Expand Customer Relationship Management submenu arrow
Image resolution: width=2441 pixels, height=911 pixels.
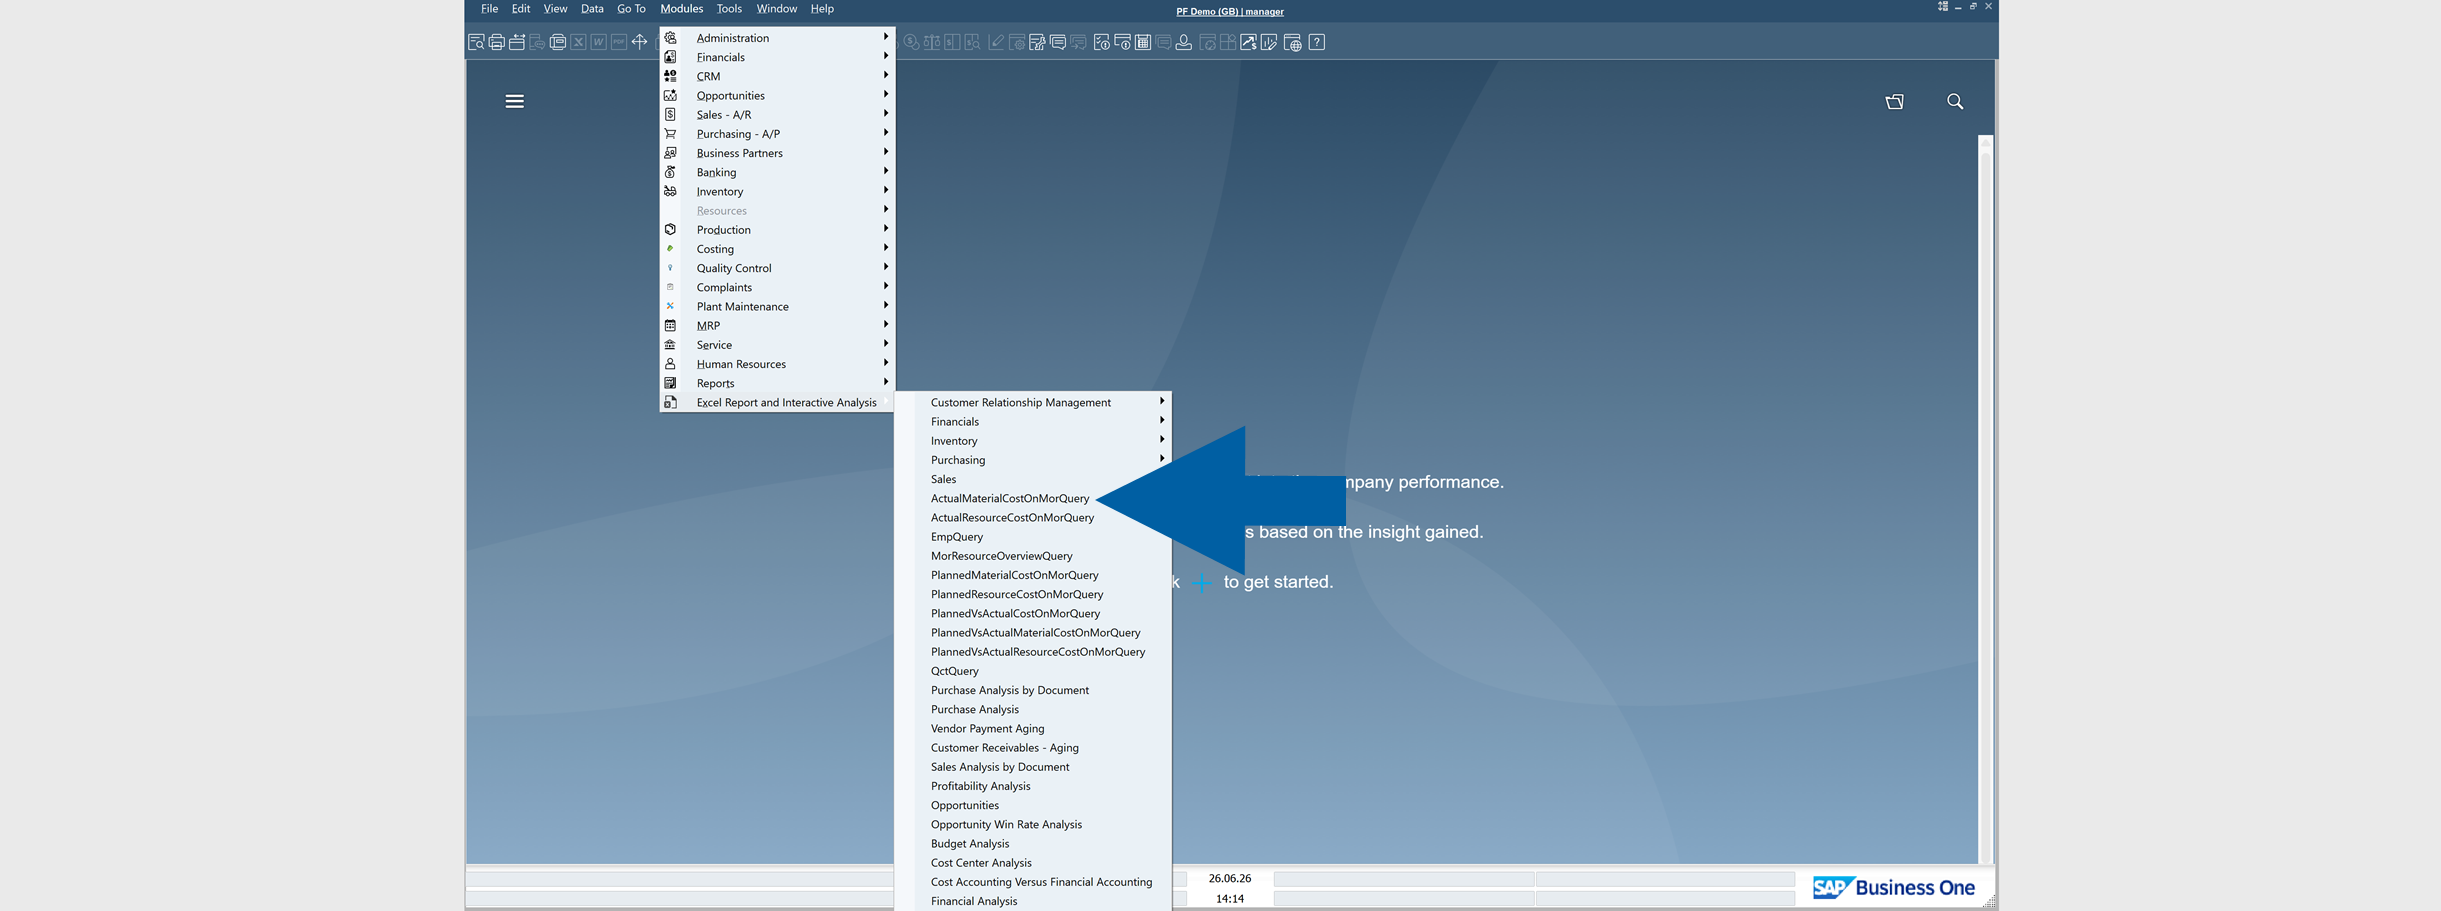pyautogui.click(x=1162, y=401)
